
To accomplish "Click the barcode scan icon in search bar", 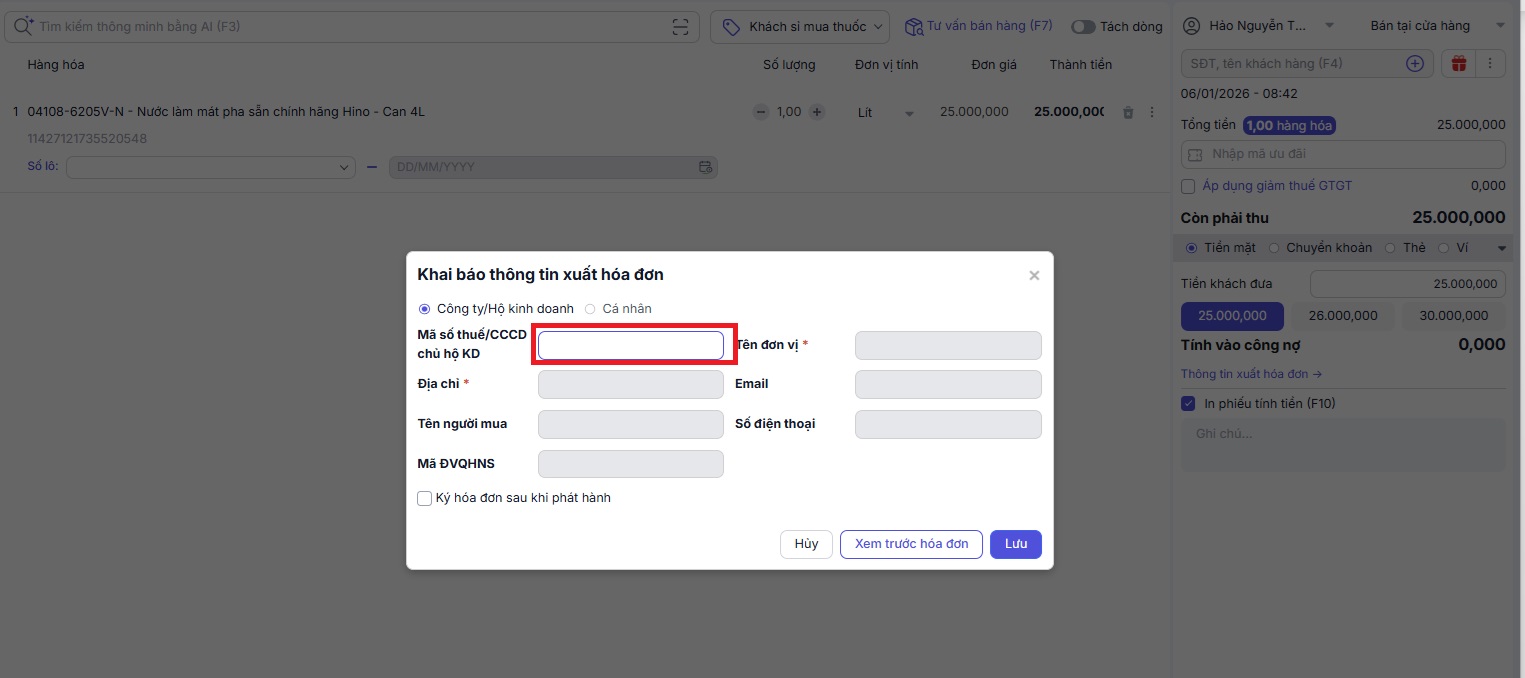I will 680,27.
